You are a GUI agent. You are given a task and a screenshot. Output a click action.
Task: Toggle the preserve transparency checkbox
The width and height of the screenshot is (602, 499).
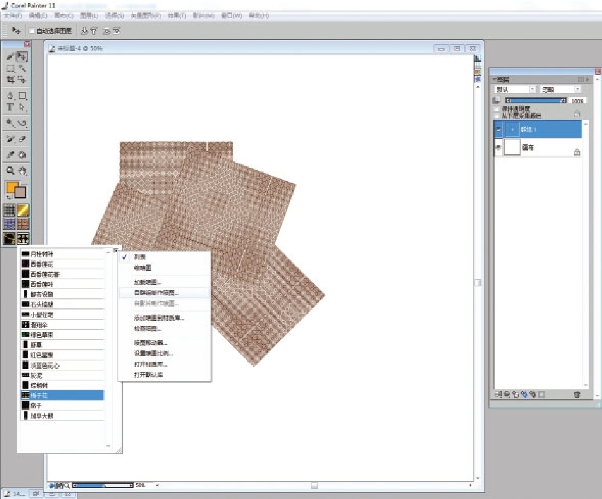[498, 107]
